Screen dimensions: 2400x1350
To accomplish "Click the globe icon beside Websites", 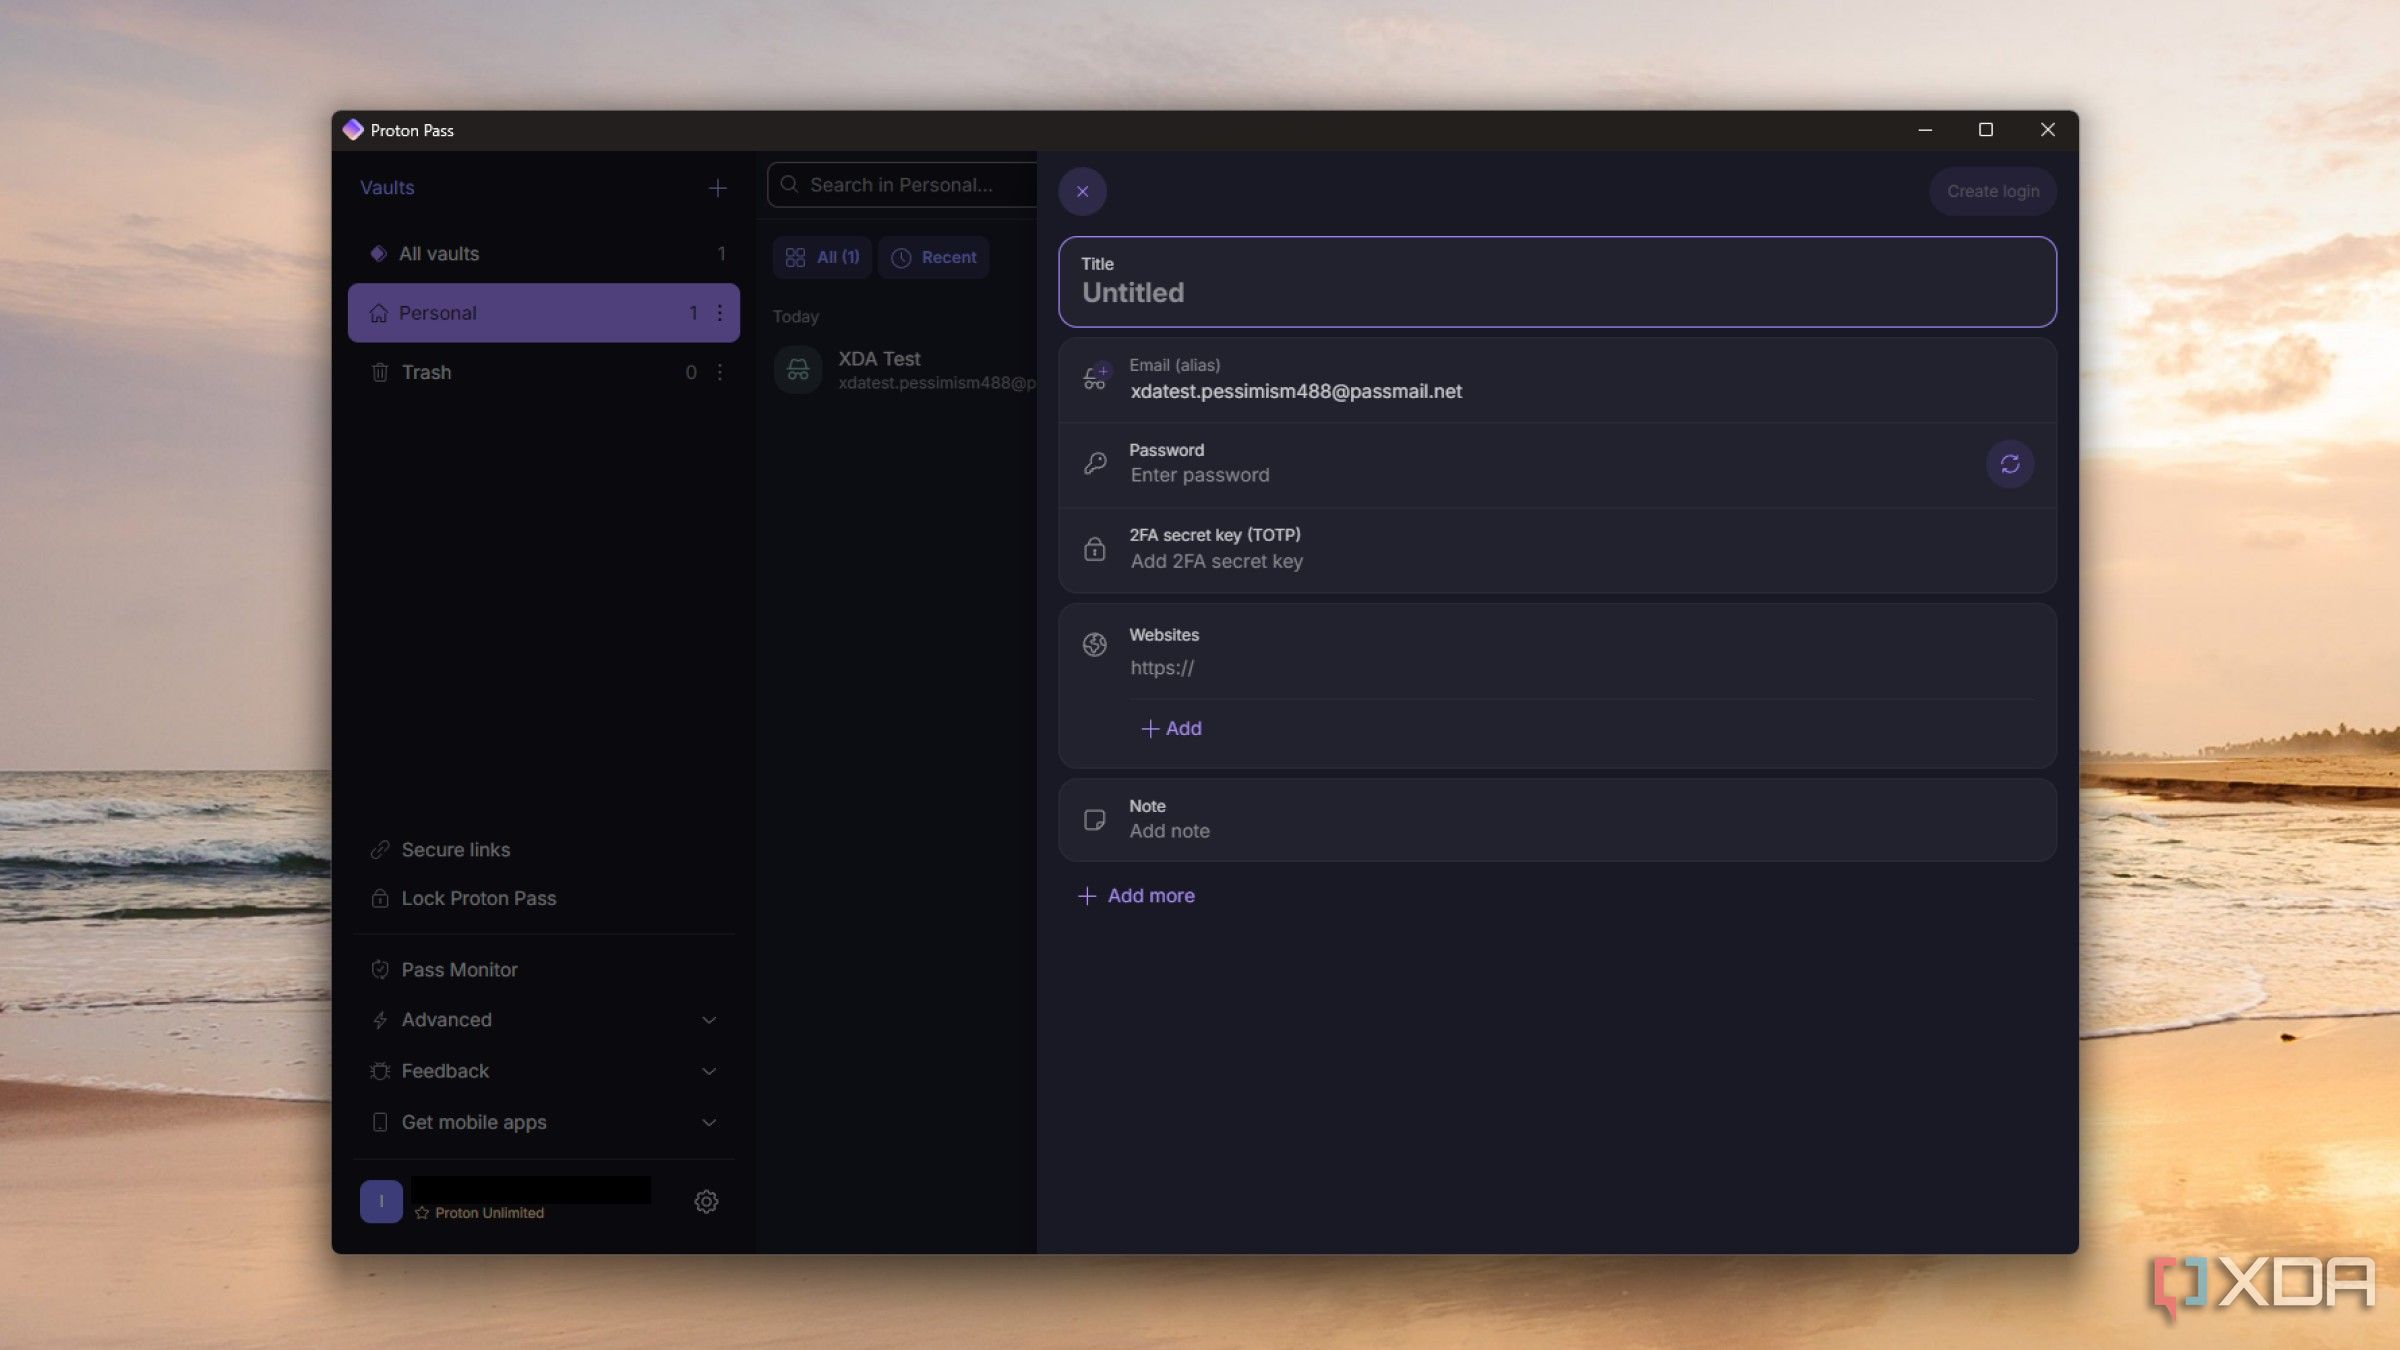I will [1095, 645].
